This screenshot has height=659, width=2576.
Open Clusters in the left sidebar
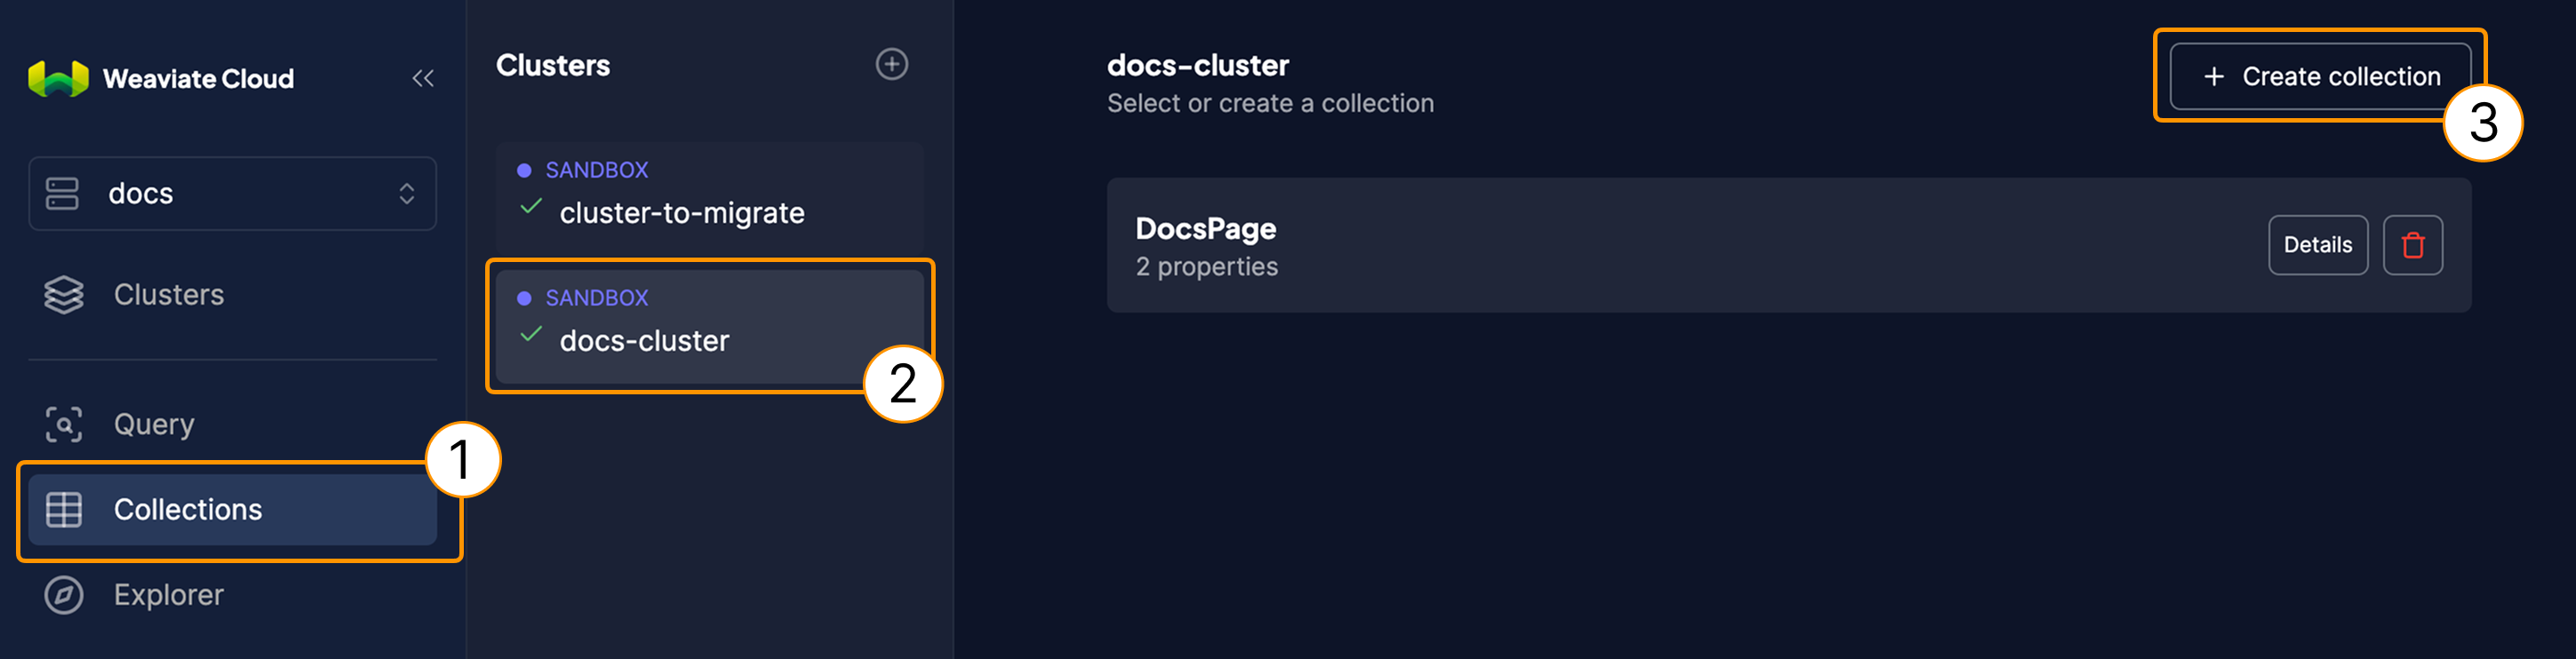[x=232, y=295]
